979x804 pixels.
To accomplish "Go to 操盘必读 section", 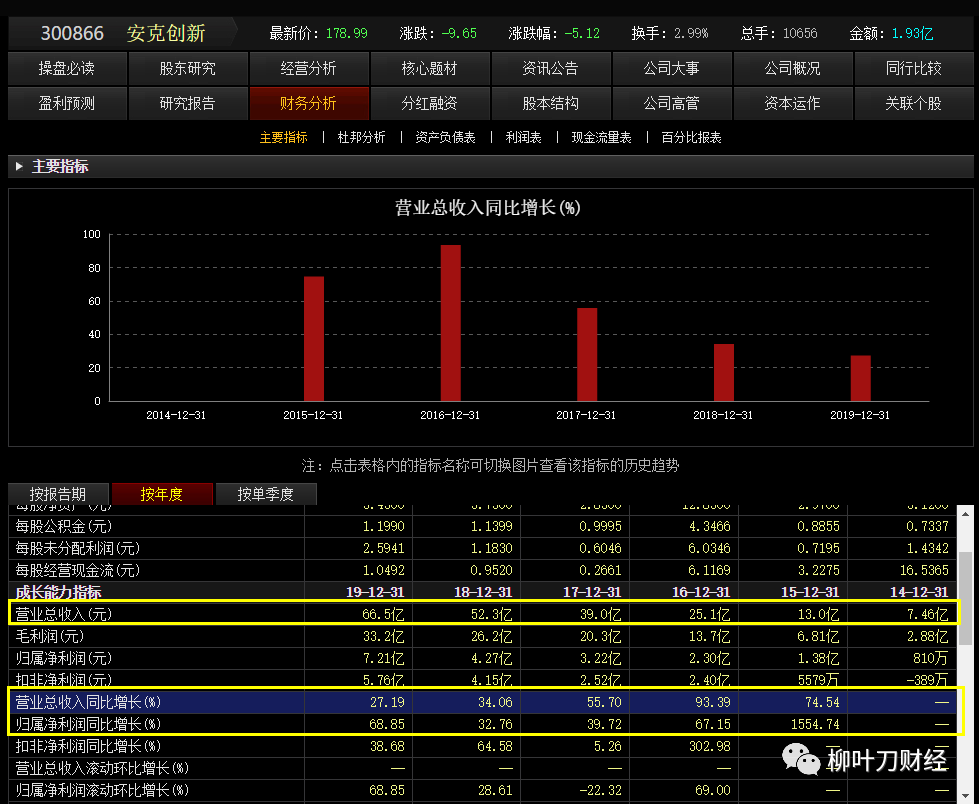I will coord(67,68).
